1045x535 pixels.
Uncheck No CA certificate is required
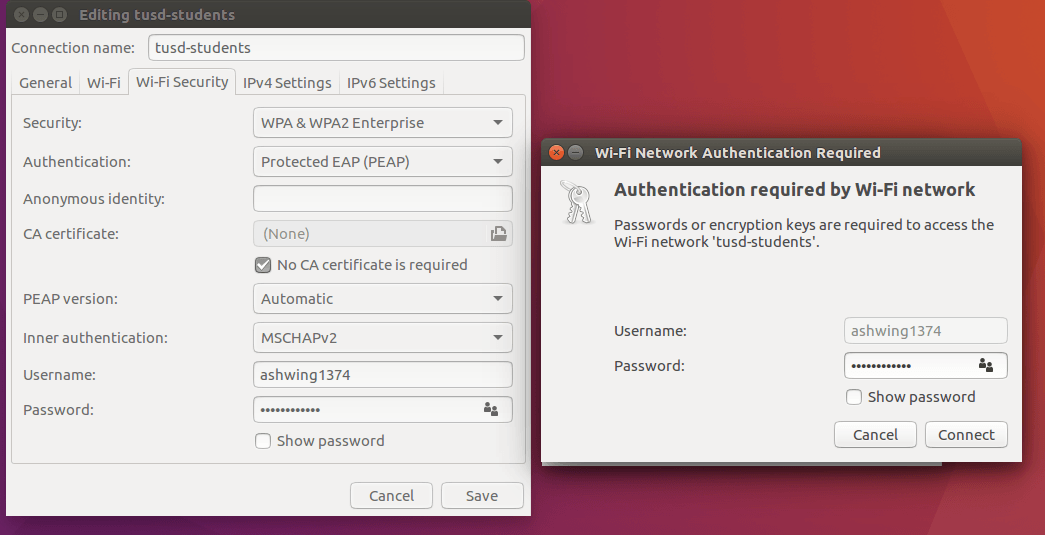click(x=263, y=265)
